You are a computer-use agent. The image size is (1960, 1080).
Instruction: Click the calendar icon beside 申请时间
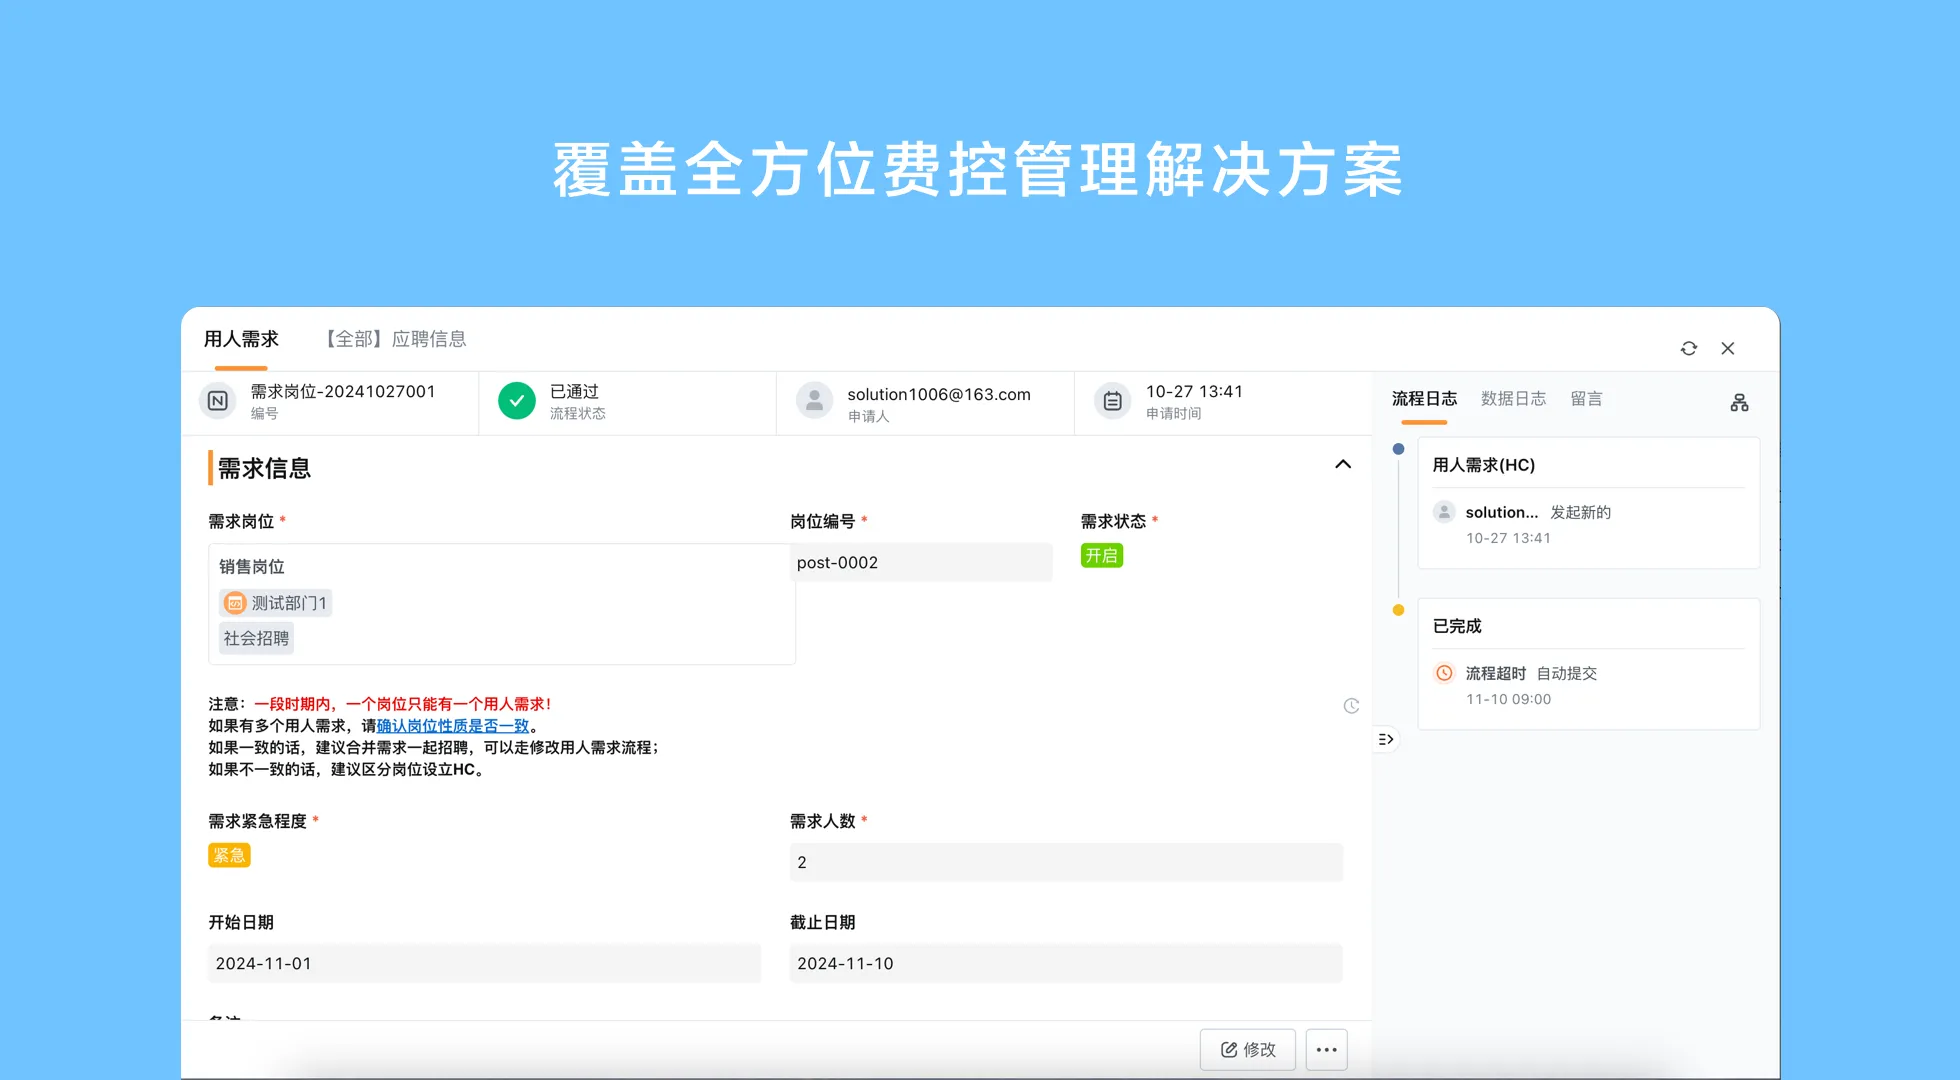tap(1112, 401)
